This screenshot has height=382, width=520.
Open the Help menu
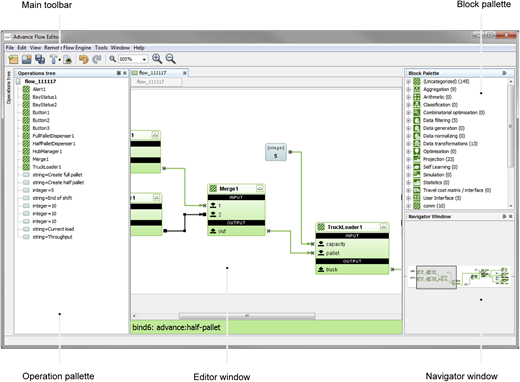click(139, 48)
